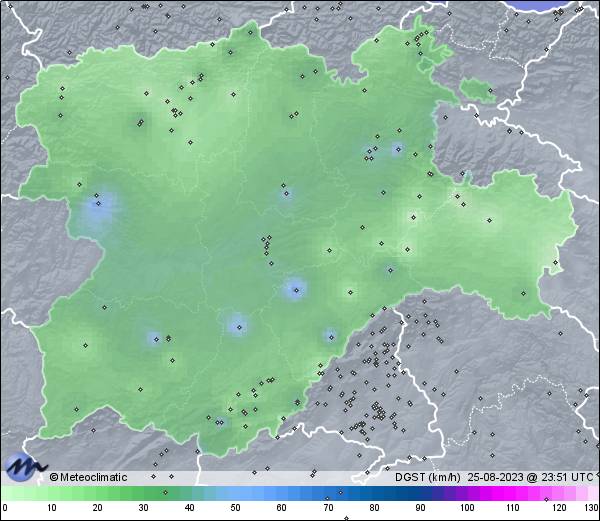Click the scale label 100
The width and height of the screenshot is (600, 521).
pyautogui.click(x=467, y=508)
